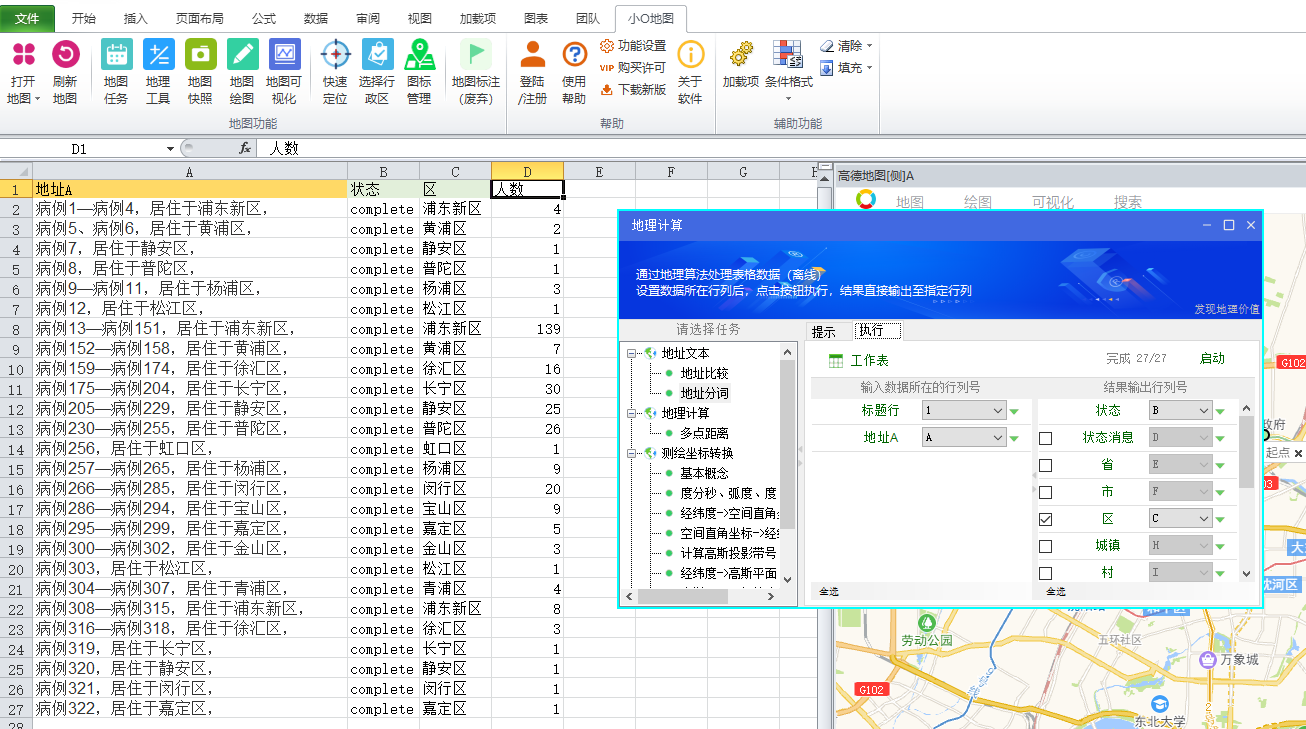Viewport: 1306px width, 729px height.
Task: Click VIP 购买许可
Action: click(633, 68)
